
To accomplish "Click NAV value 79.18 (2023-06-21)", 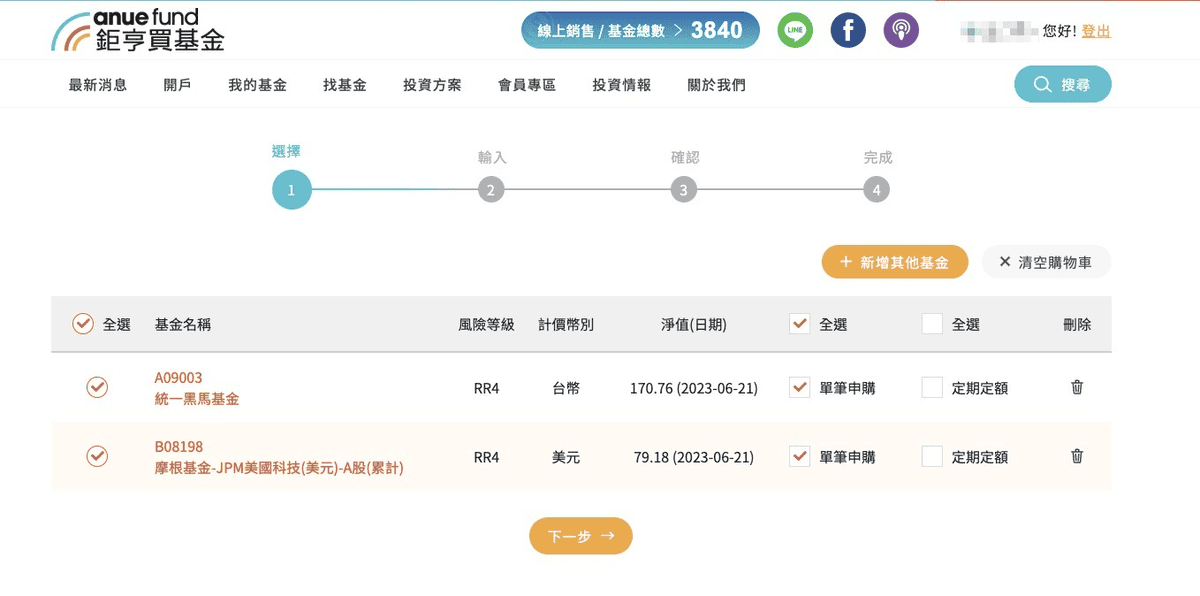I will (x=694, y=457).
